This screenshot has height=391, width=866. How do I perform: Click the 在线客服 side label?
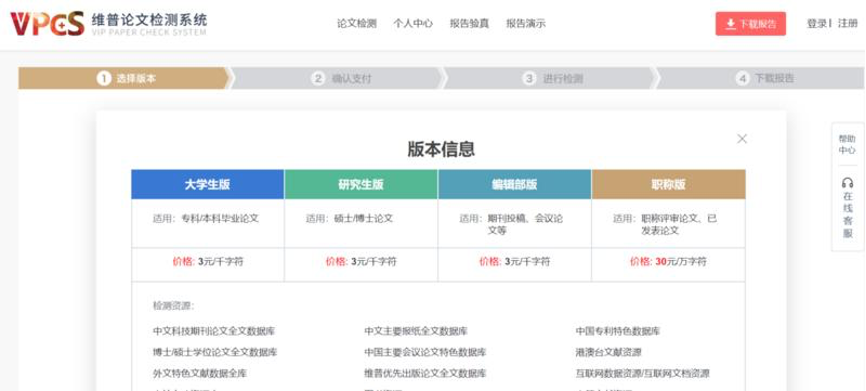(x=847, y=215)
